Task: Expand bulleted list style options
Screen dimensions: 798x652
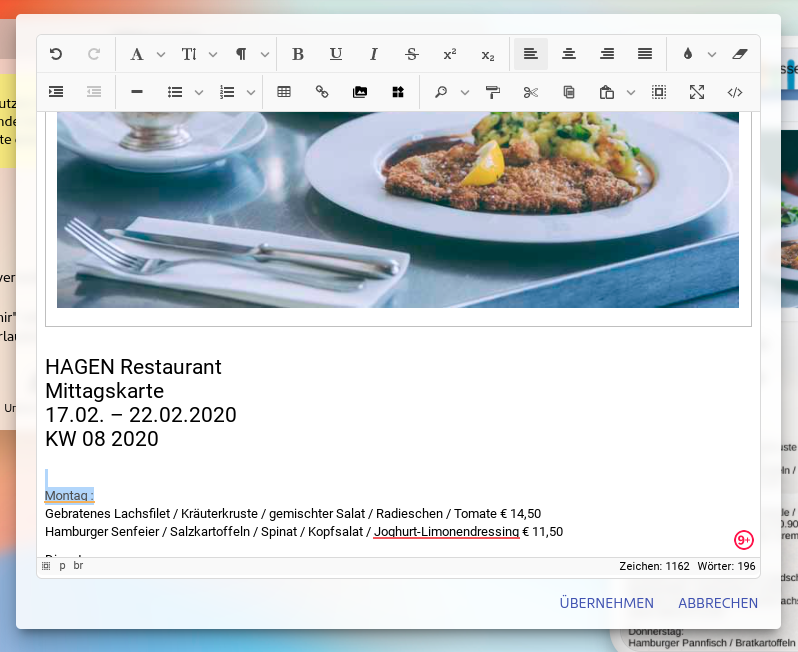Action: (199, 93)
